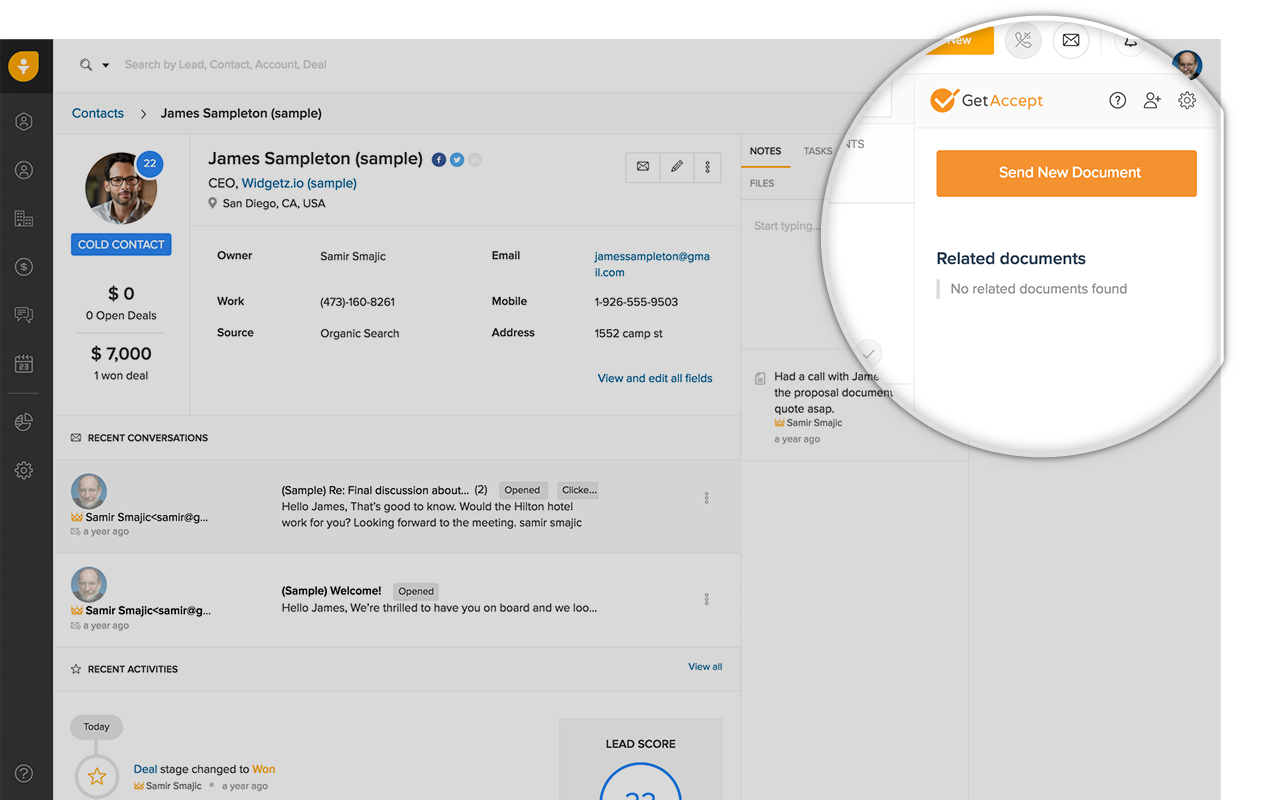Open GetAccept help question icon
Screen dimensions: 1280x800
[x=1118, y=100]
